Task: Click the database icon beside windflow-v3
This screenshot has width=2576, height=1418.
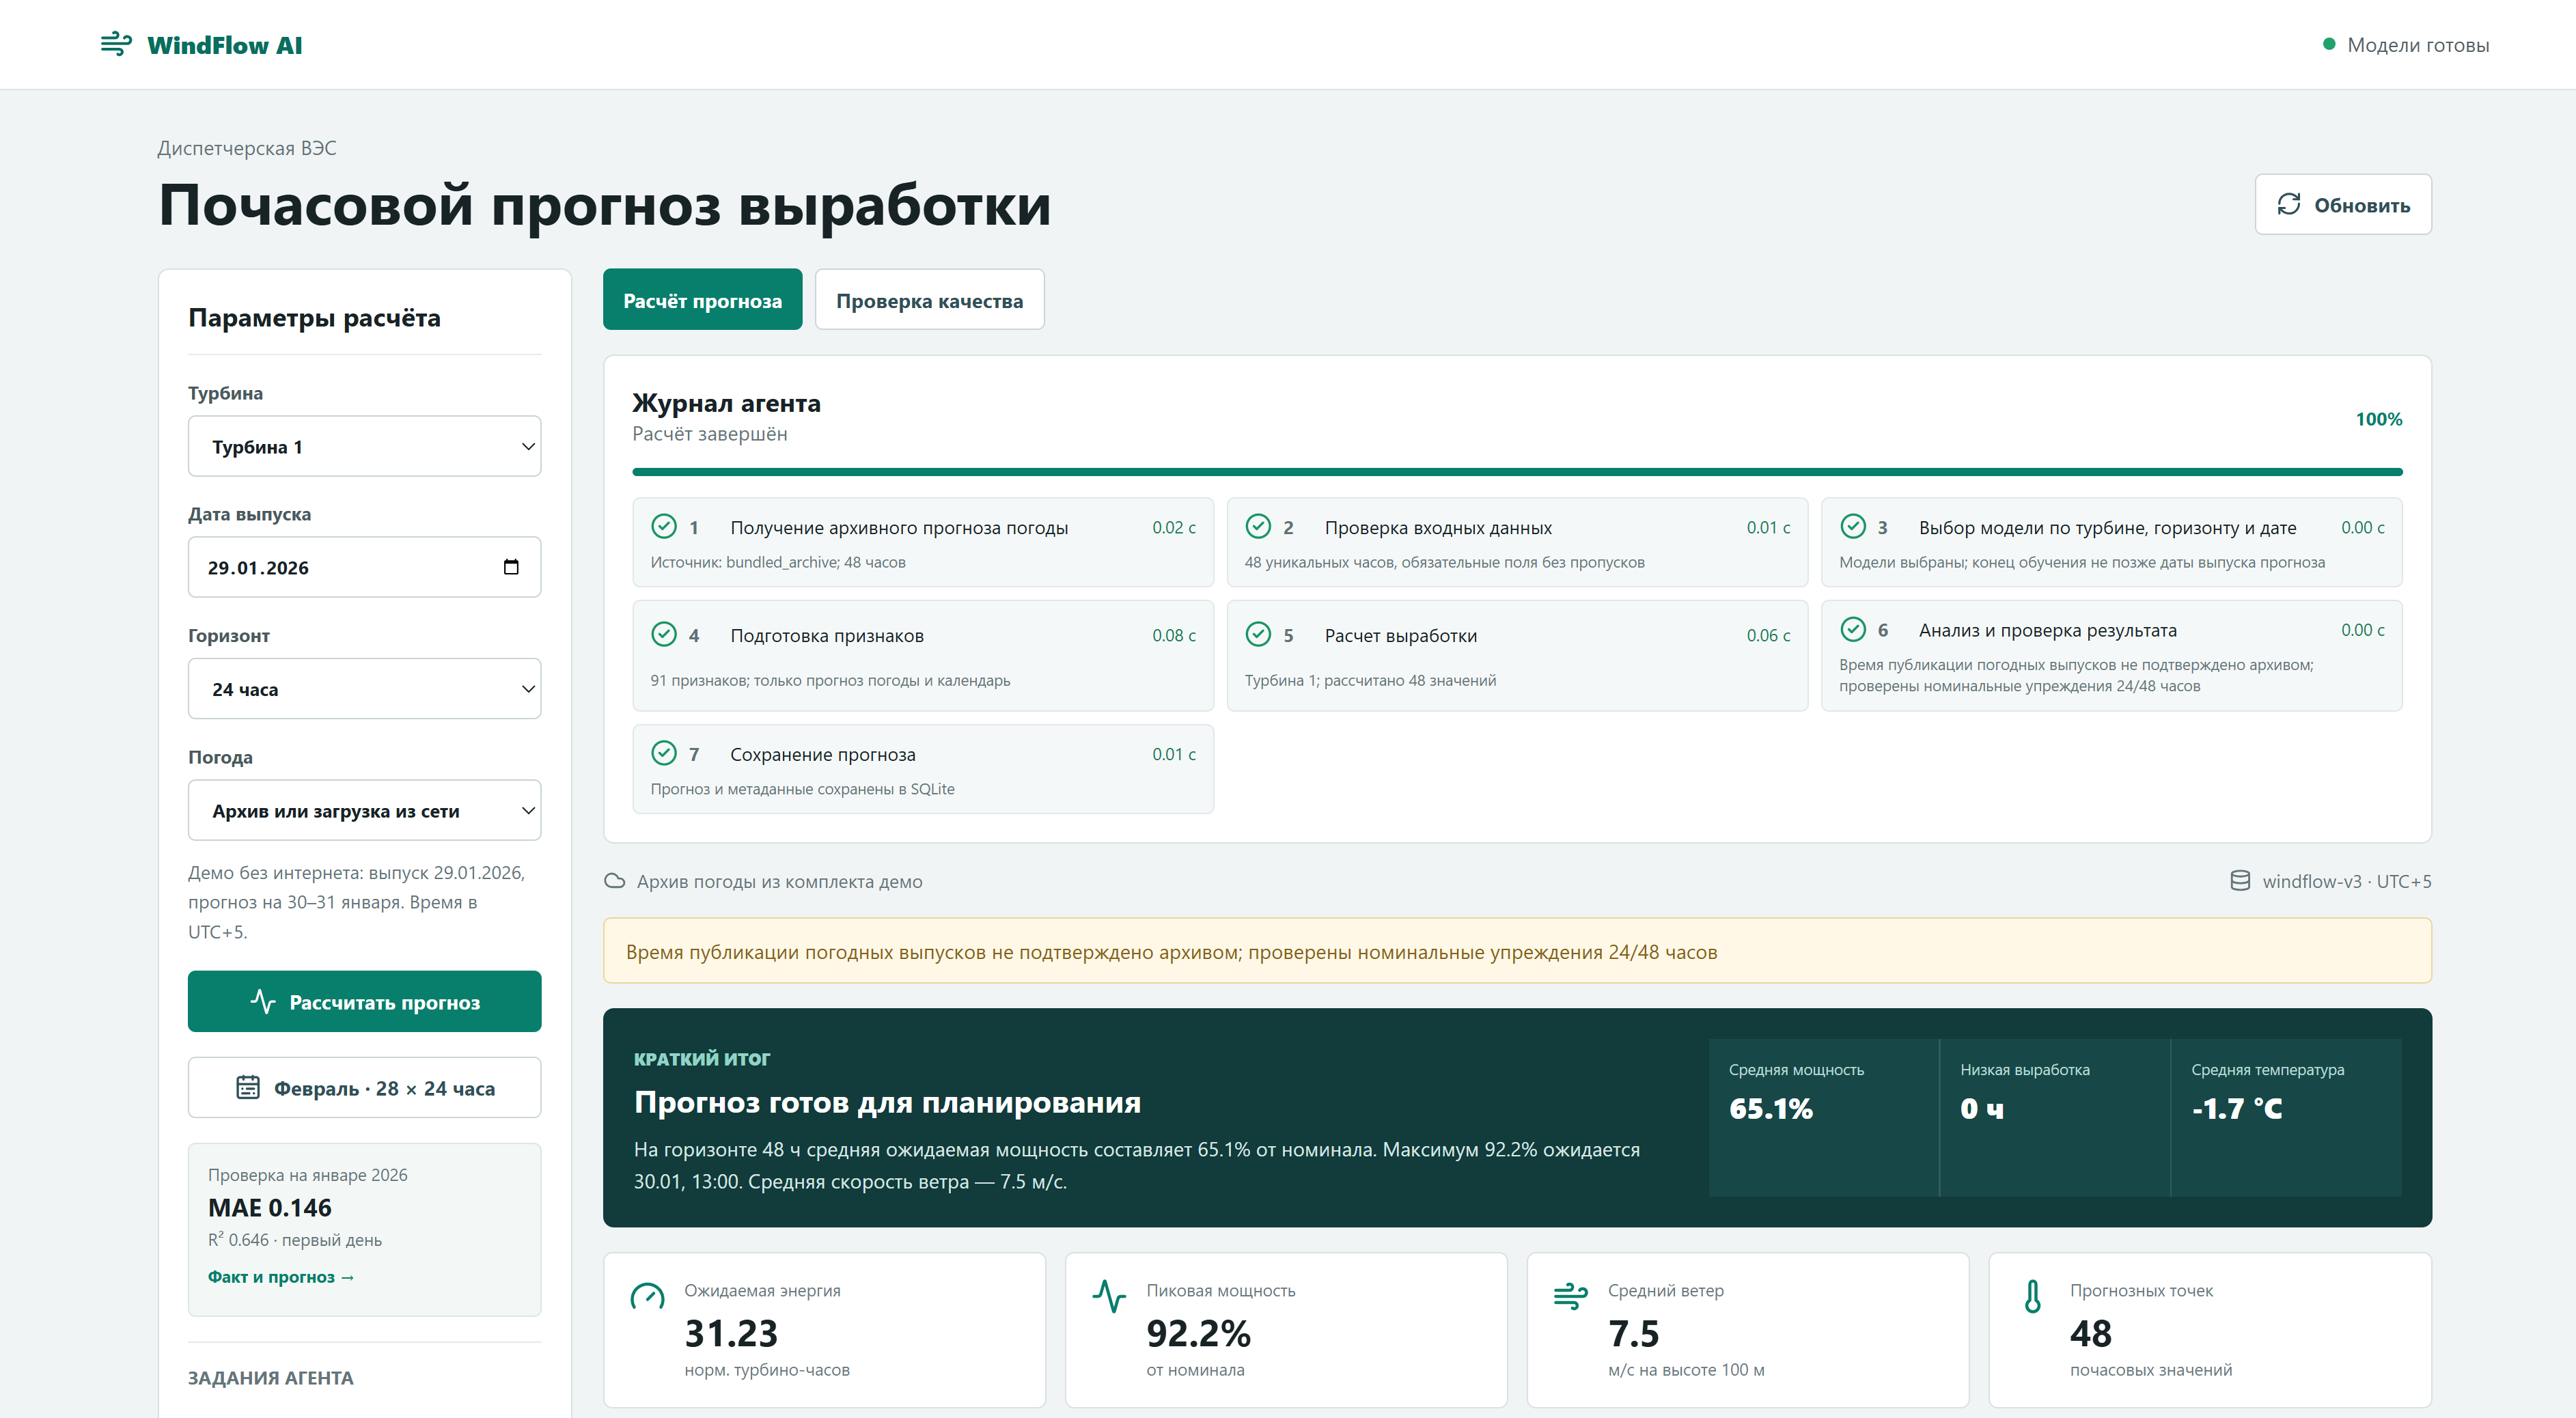Action: tap(2240, 881)
